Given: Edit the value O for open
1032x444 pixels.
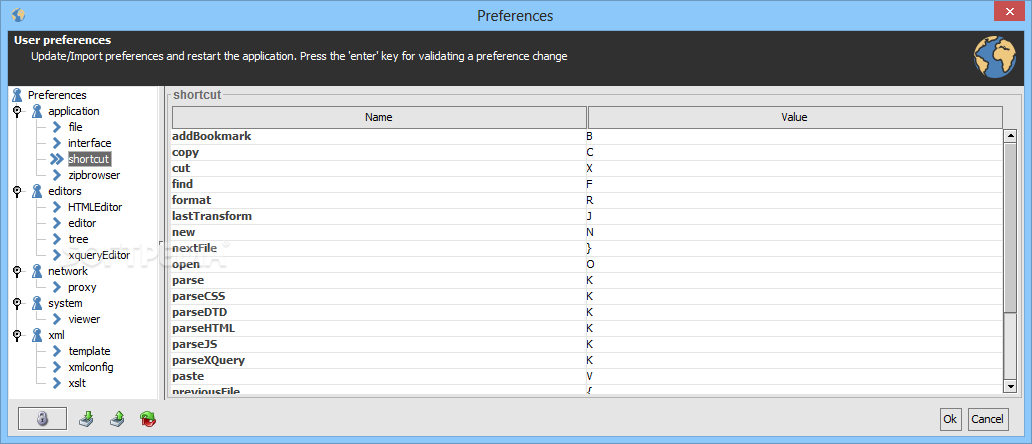Looking at the screenshot, I should point(794,264).
